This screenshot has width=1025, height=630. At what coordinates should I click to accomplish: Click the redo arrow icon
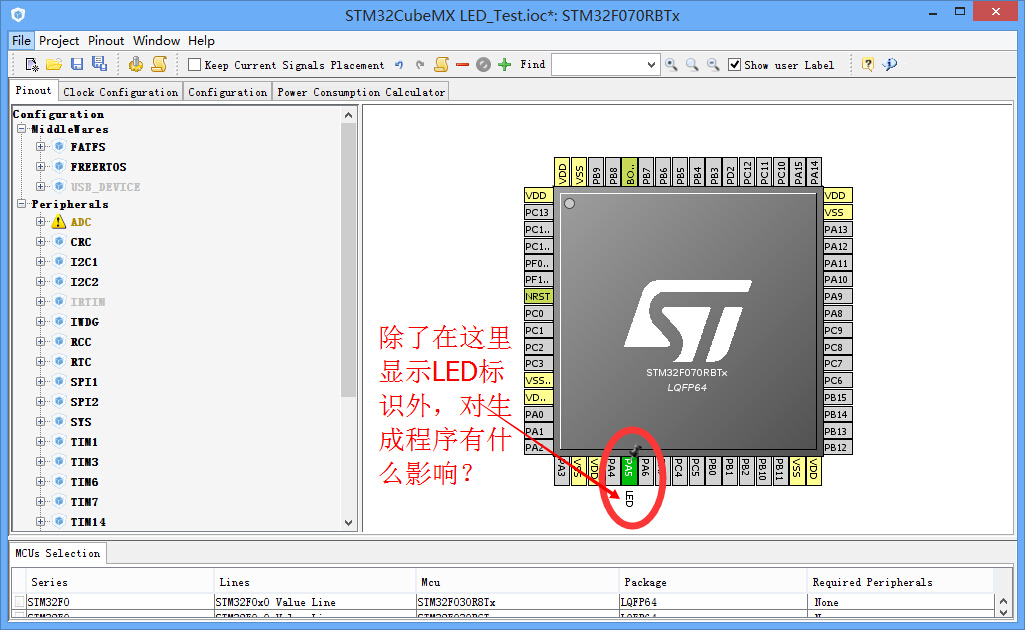[x=420, y=65]
